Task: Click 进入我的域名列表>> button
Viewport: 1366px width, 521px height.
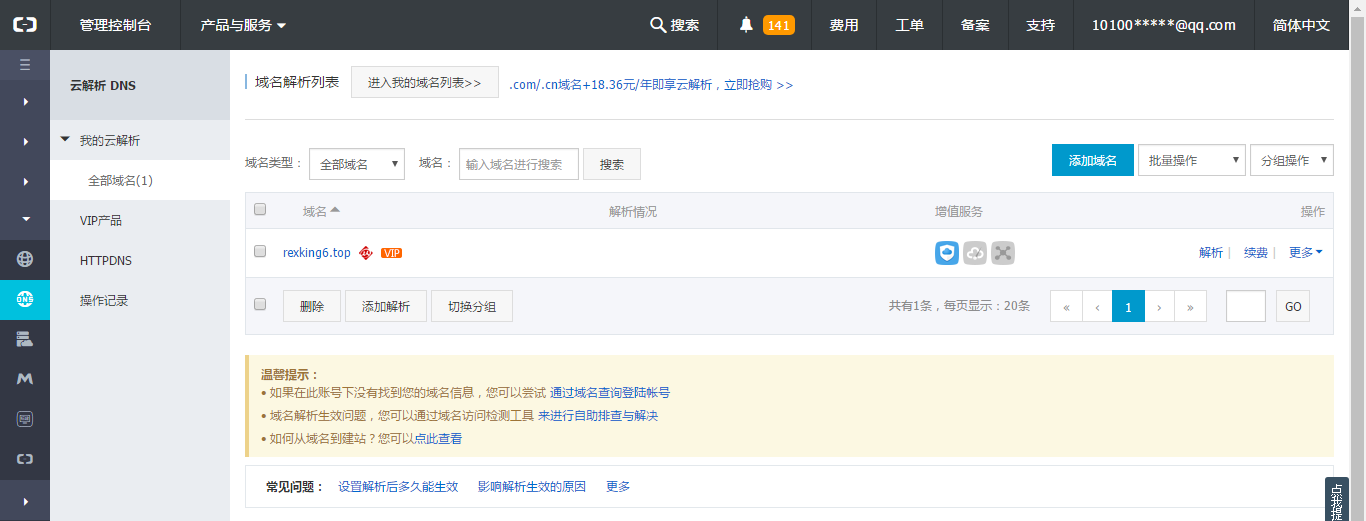Action: pos(425,82)
